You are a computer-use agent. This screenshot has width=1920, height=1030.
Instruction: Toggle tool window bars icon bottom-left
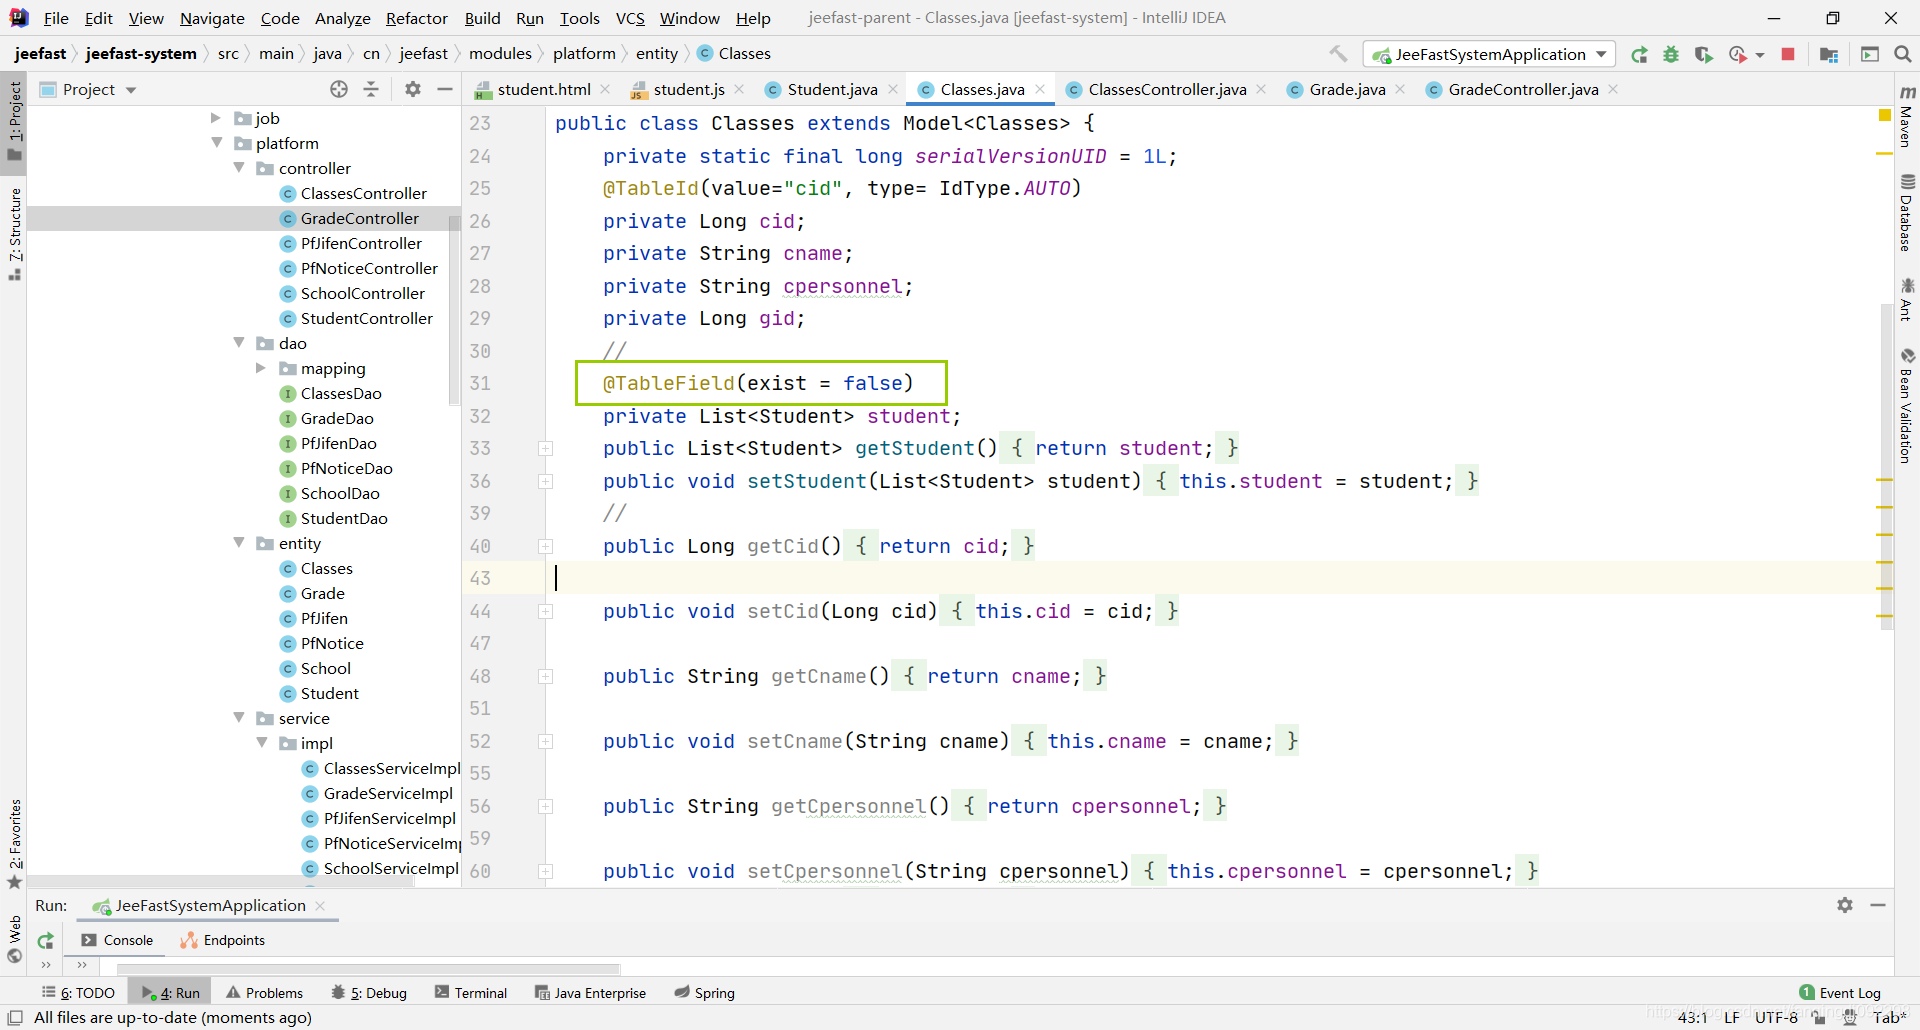click(x=15, y=1017)
